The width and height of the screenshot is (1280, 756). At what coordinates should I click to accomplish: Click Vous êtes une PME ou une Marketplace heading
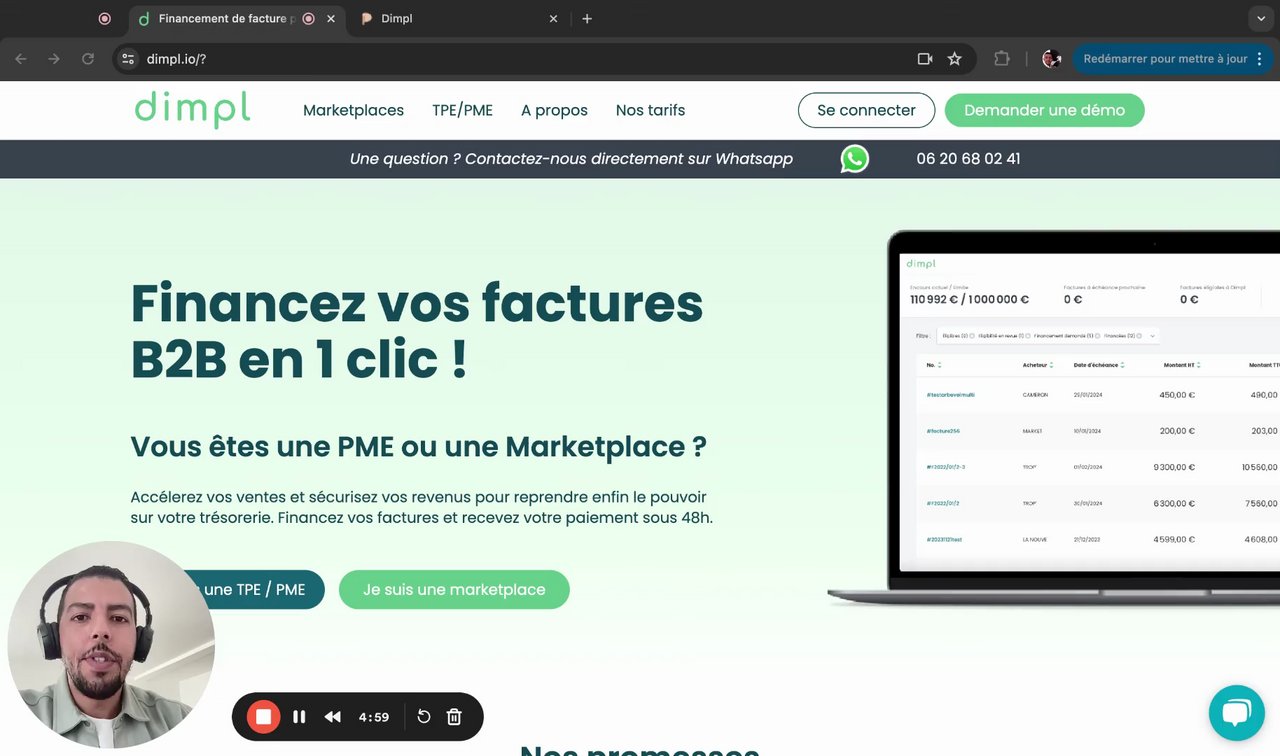[418, 446]
